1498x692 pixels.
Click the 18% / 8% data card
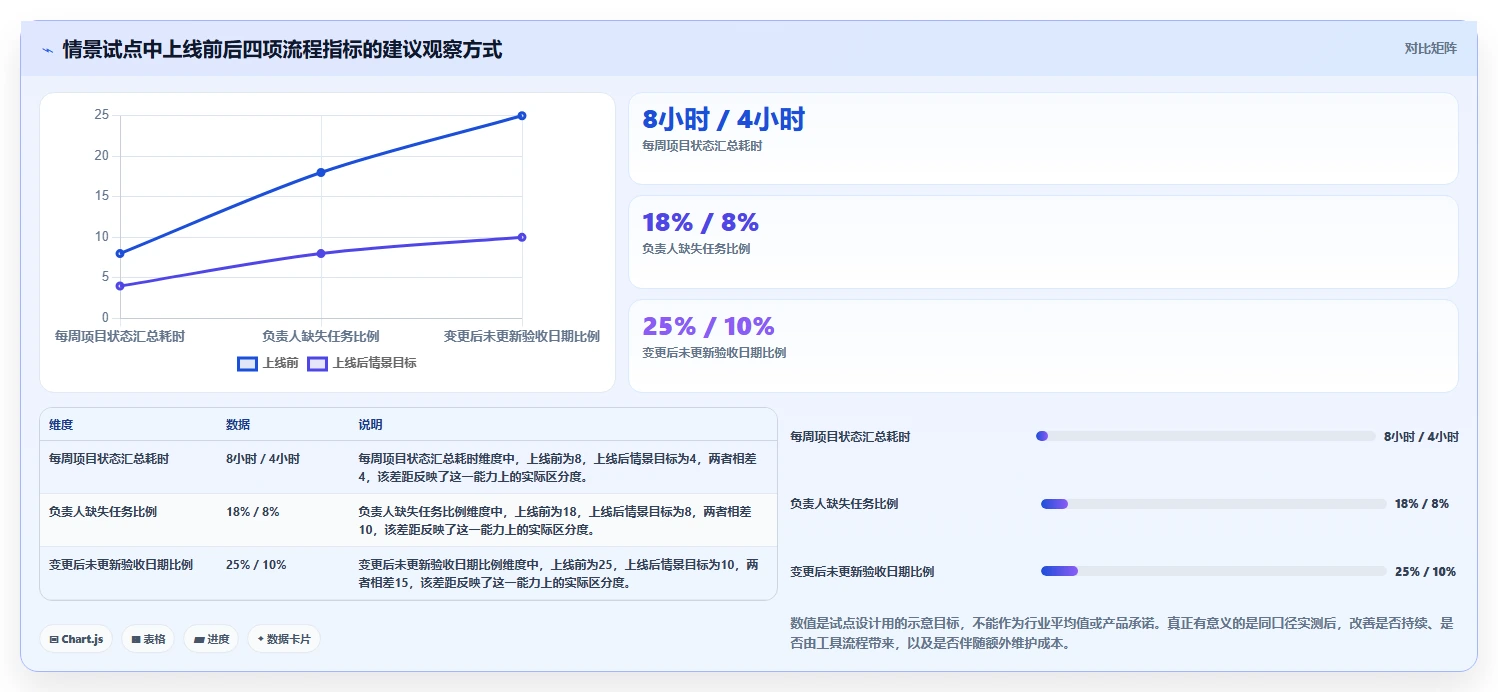click(1043, 242)
